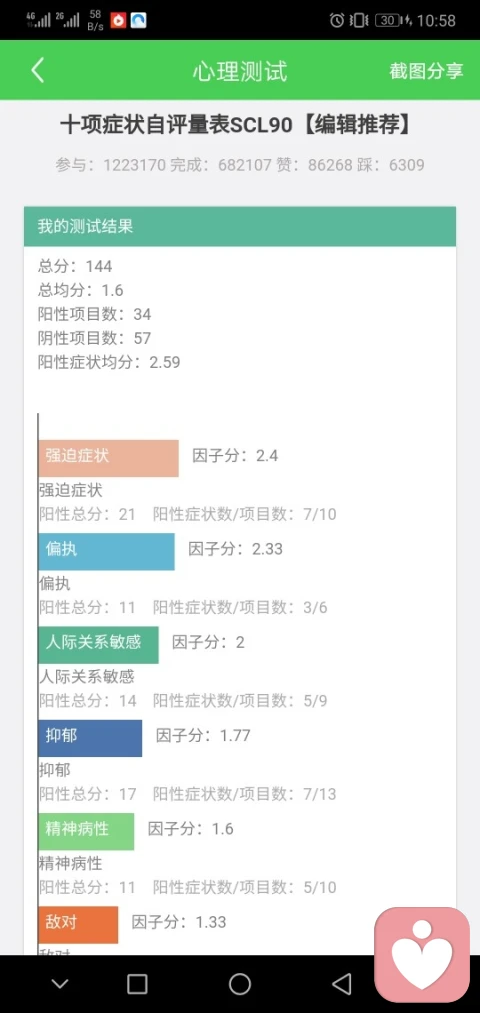Tap the hide navigation bar chevron
Image resolution: width=480 pixels, height=1013 pixels.
(x=60, y=985)
